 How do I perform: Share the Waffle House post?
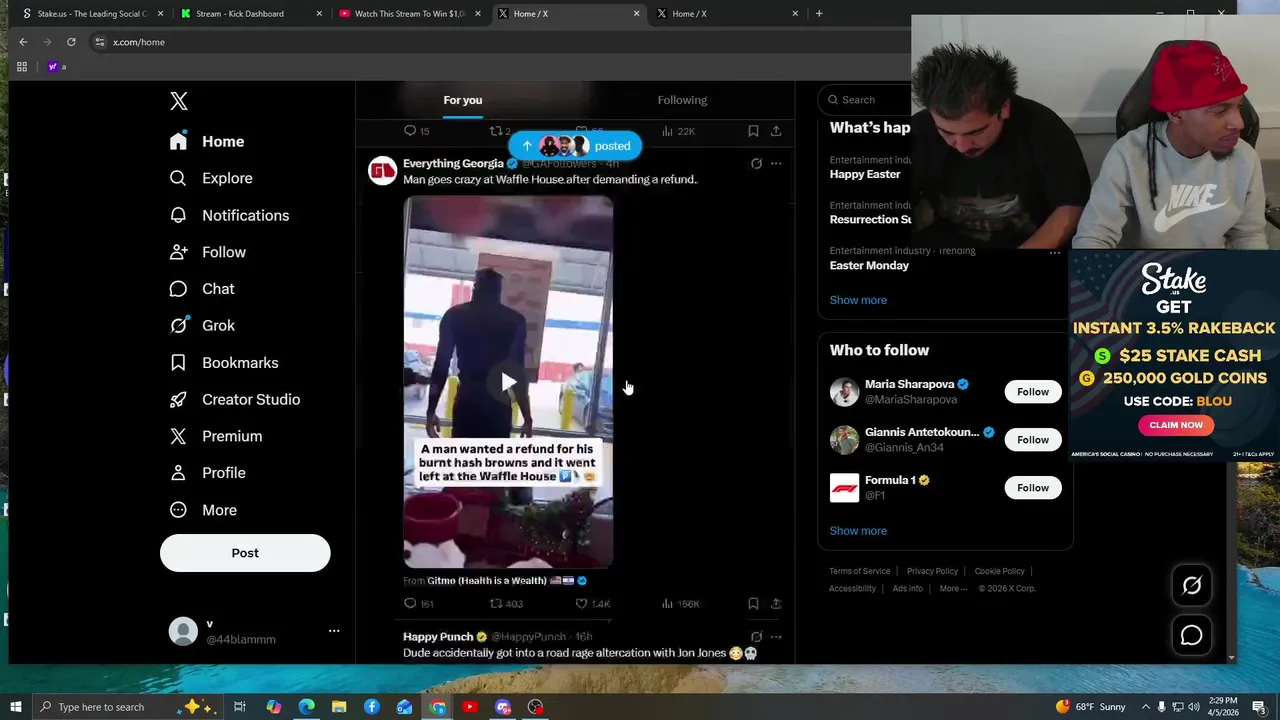pyautogui.click(x=776, y=603)
